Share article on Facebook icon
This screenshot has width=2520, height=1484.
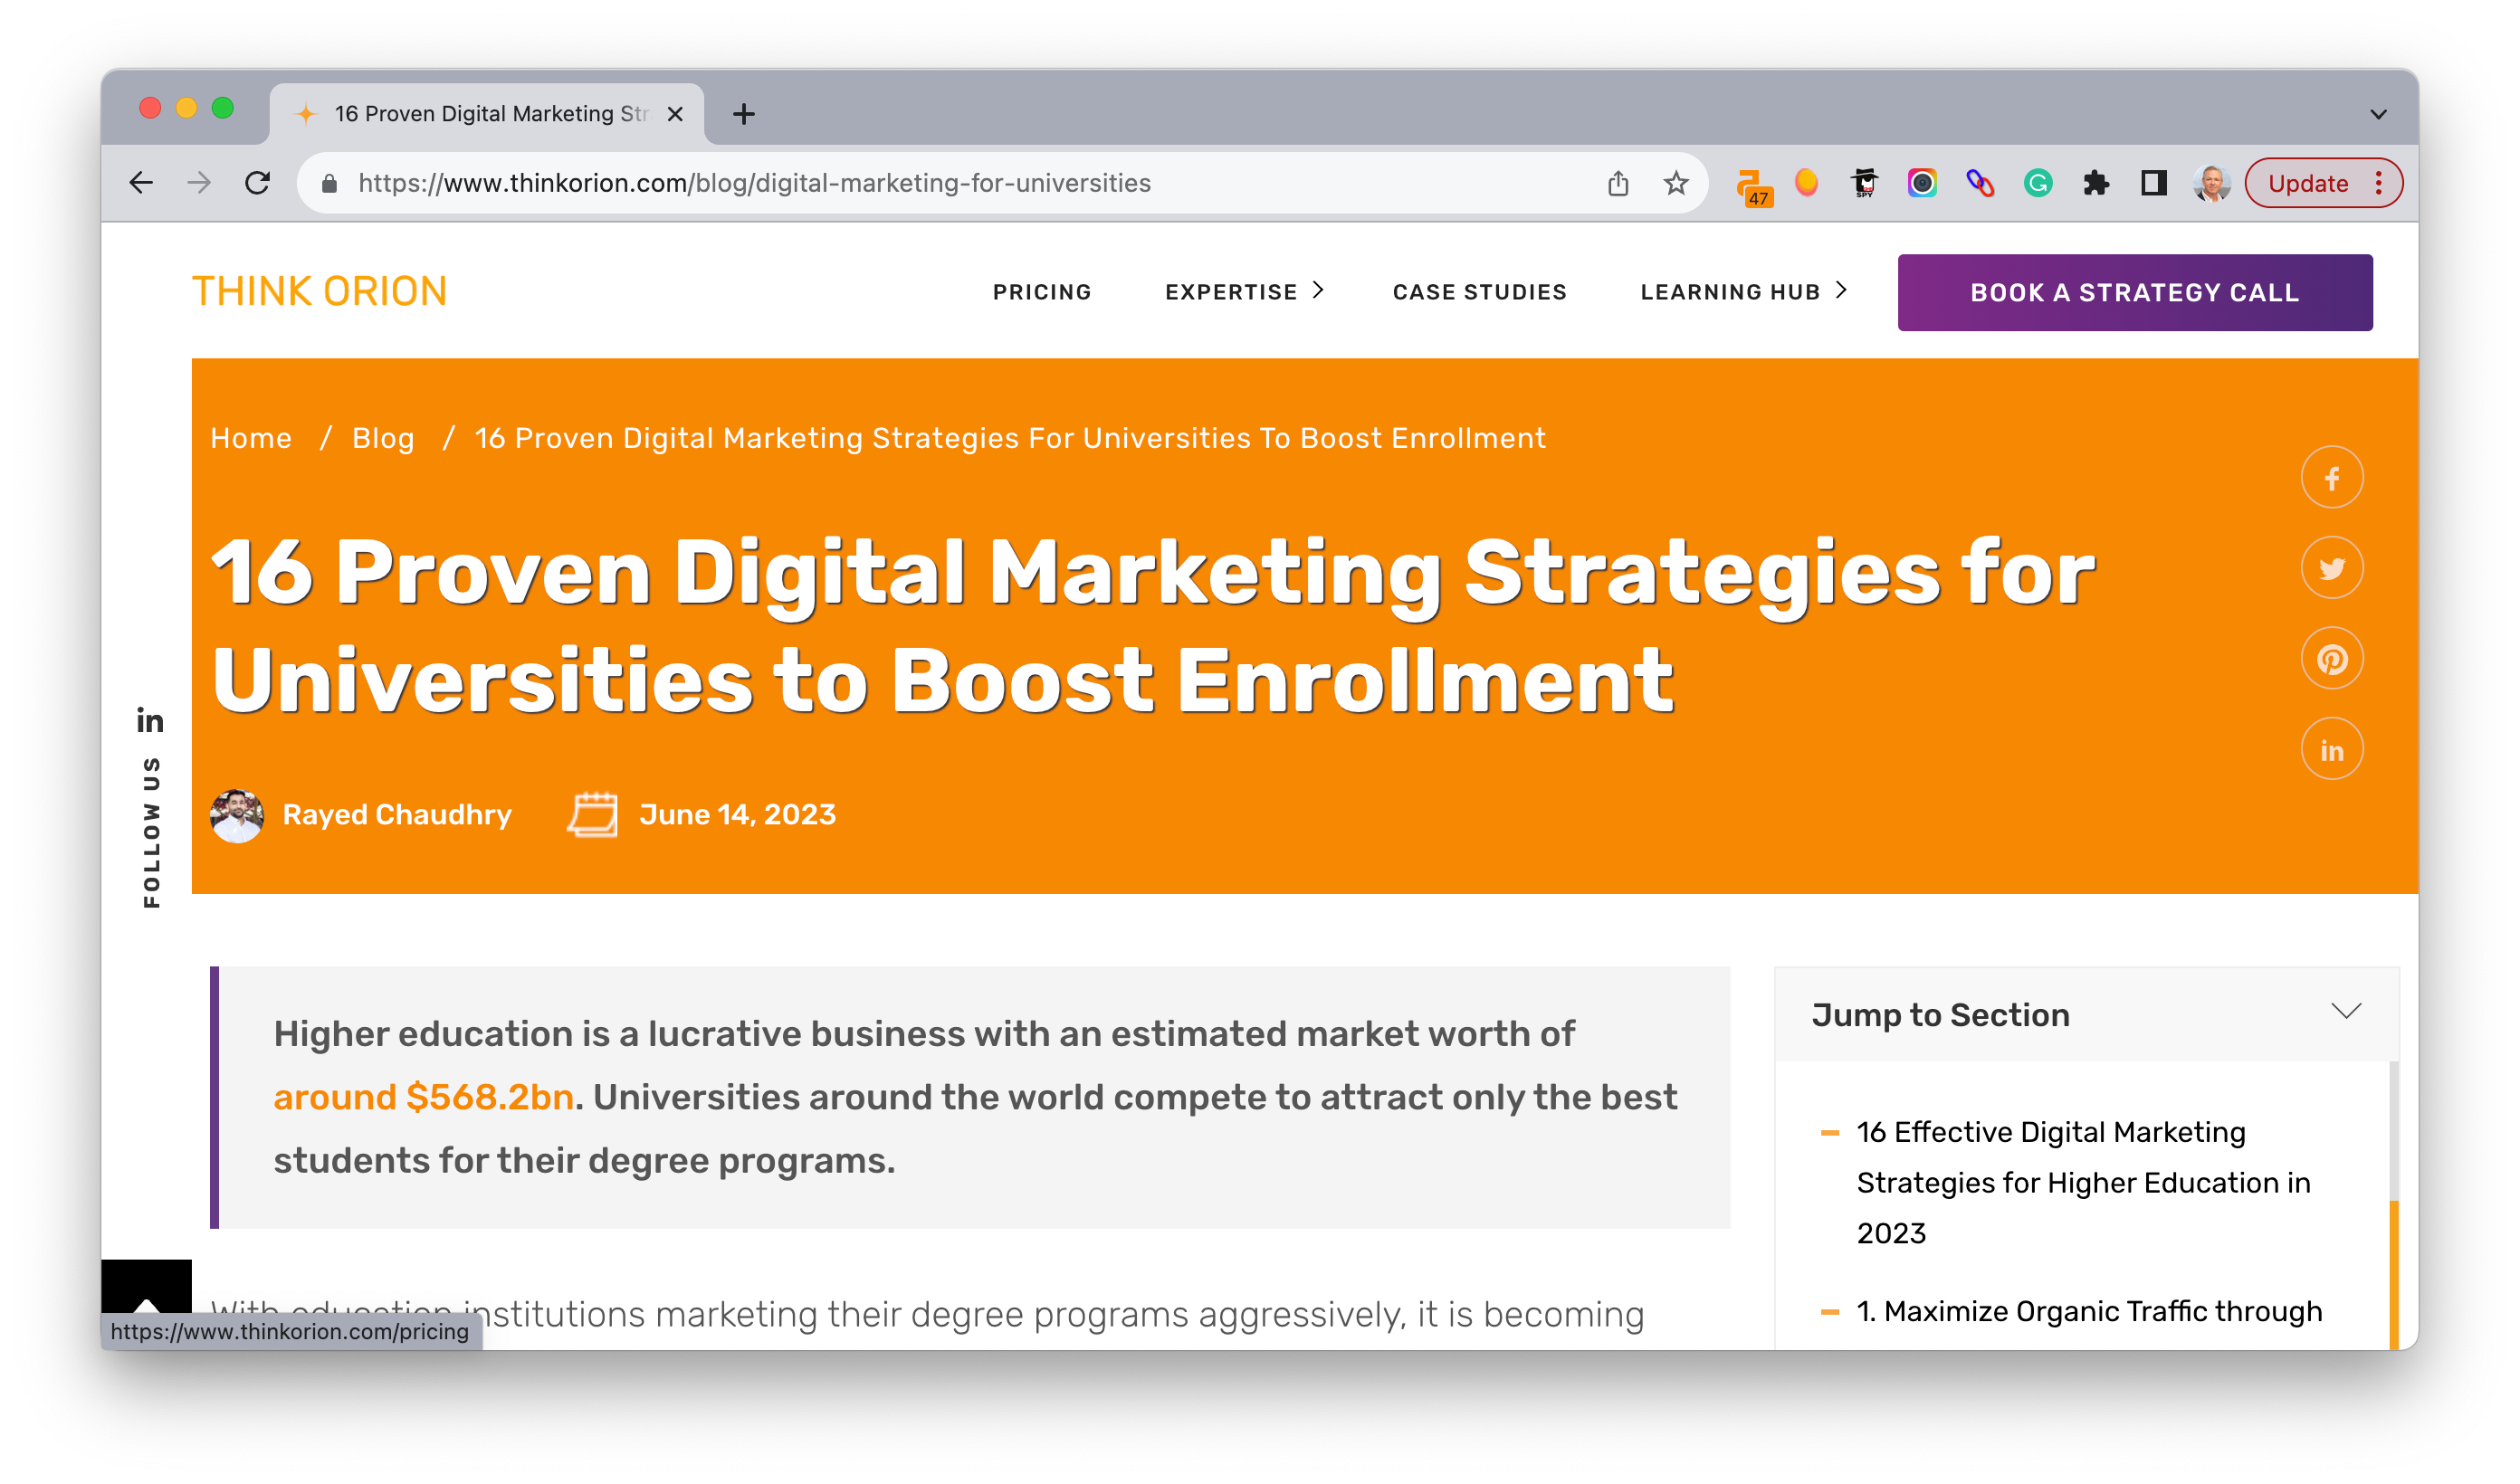[x=2331, y=478]
